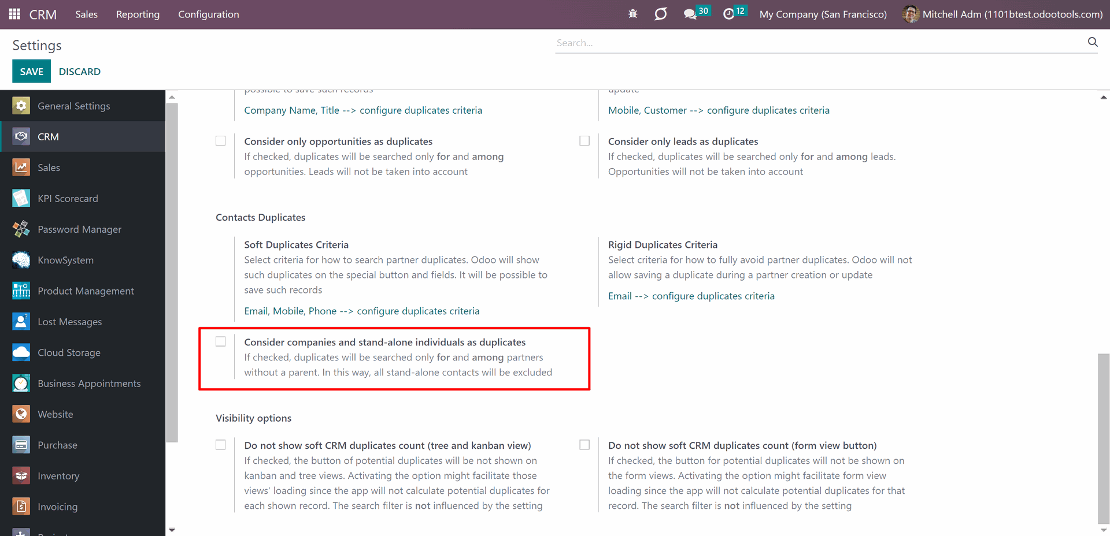Select KPI Scorecard settings tab
This screenshot has height=536, width=1110.
(x=82, y=198)
